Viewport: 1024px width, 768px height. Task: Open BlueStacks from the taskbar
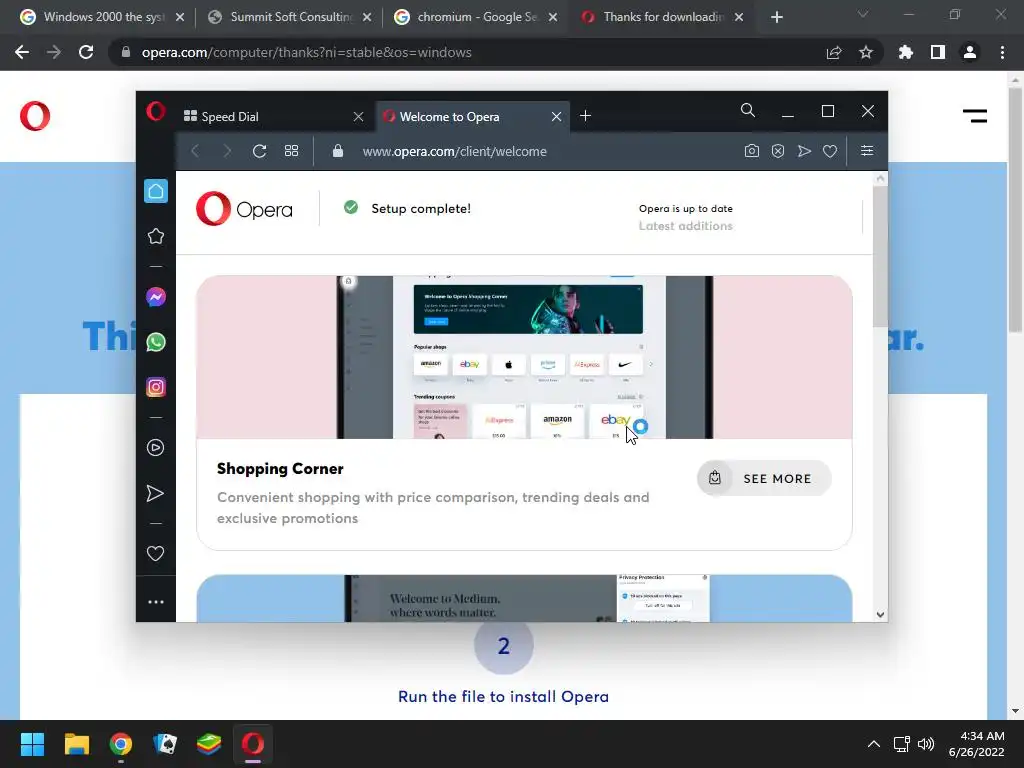point(209,744)
